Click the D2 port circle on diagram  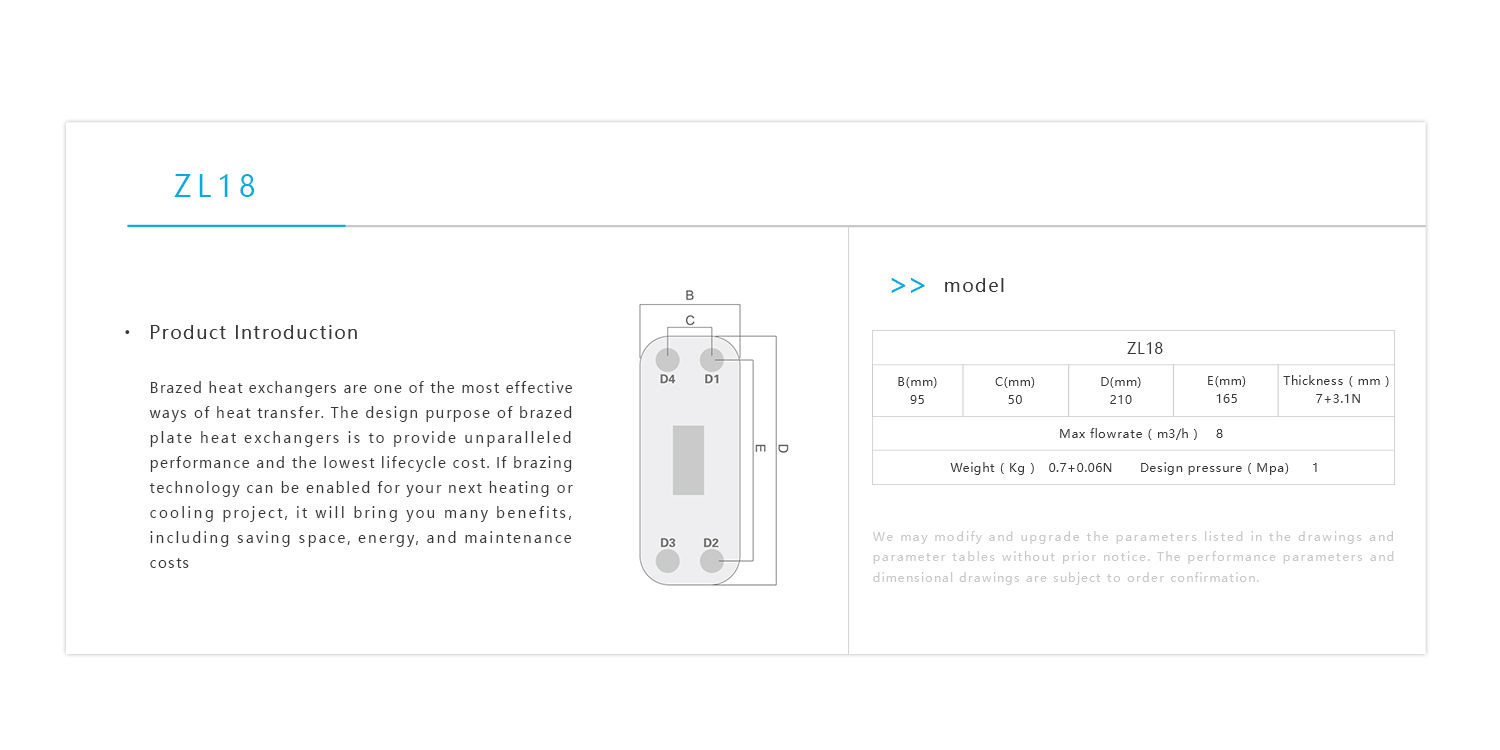tap(711, 561)
